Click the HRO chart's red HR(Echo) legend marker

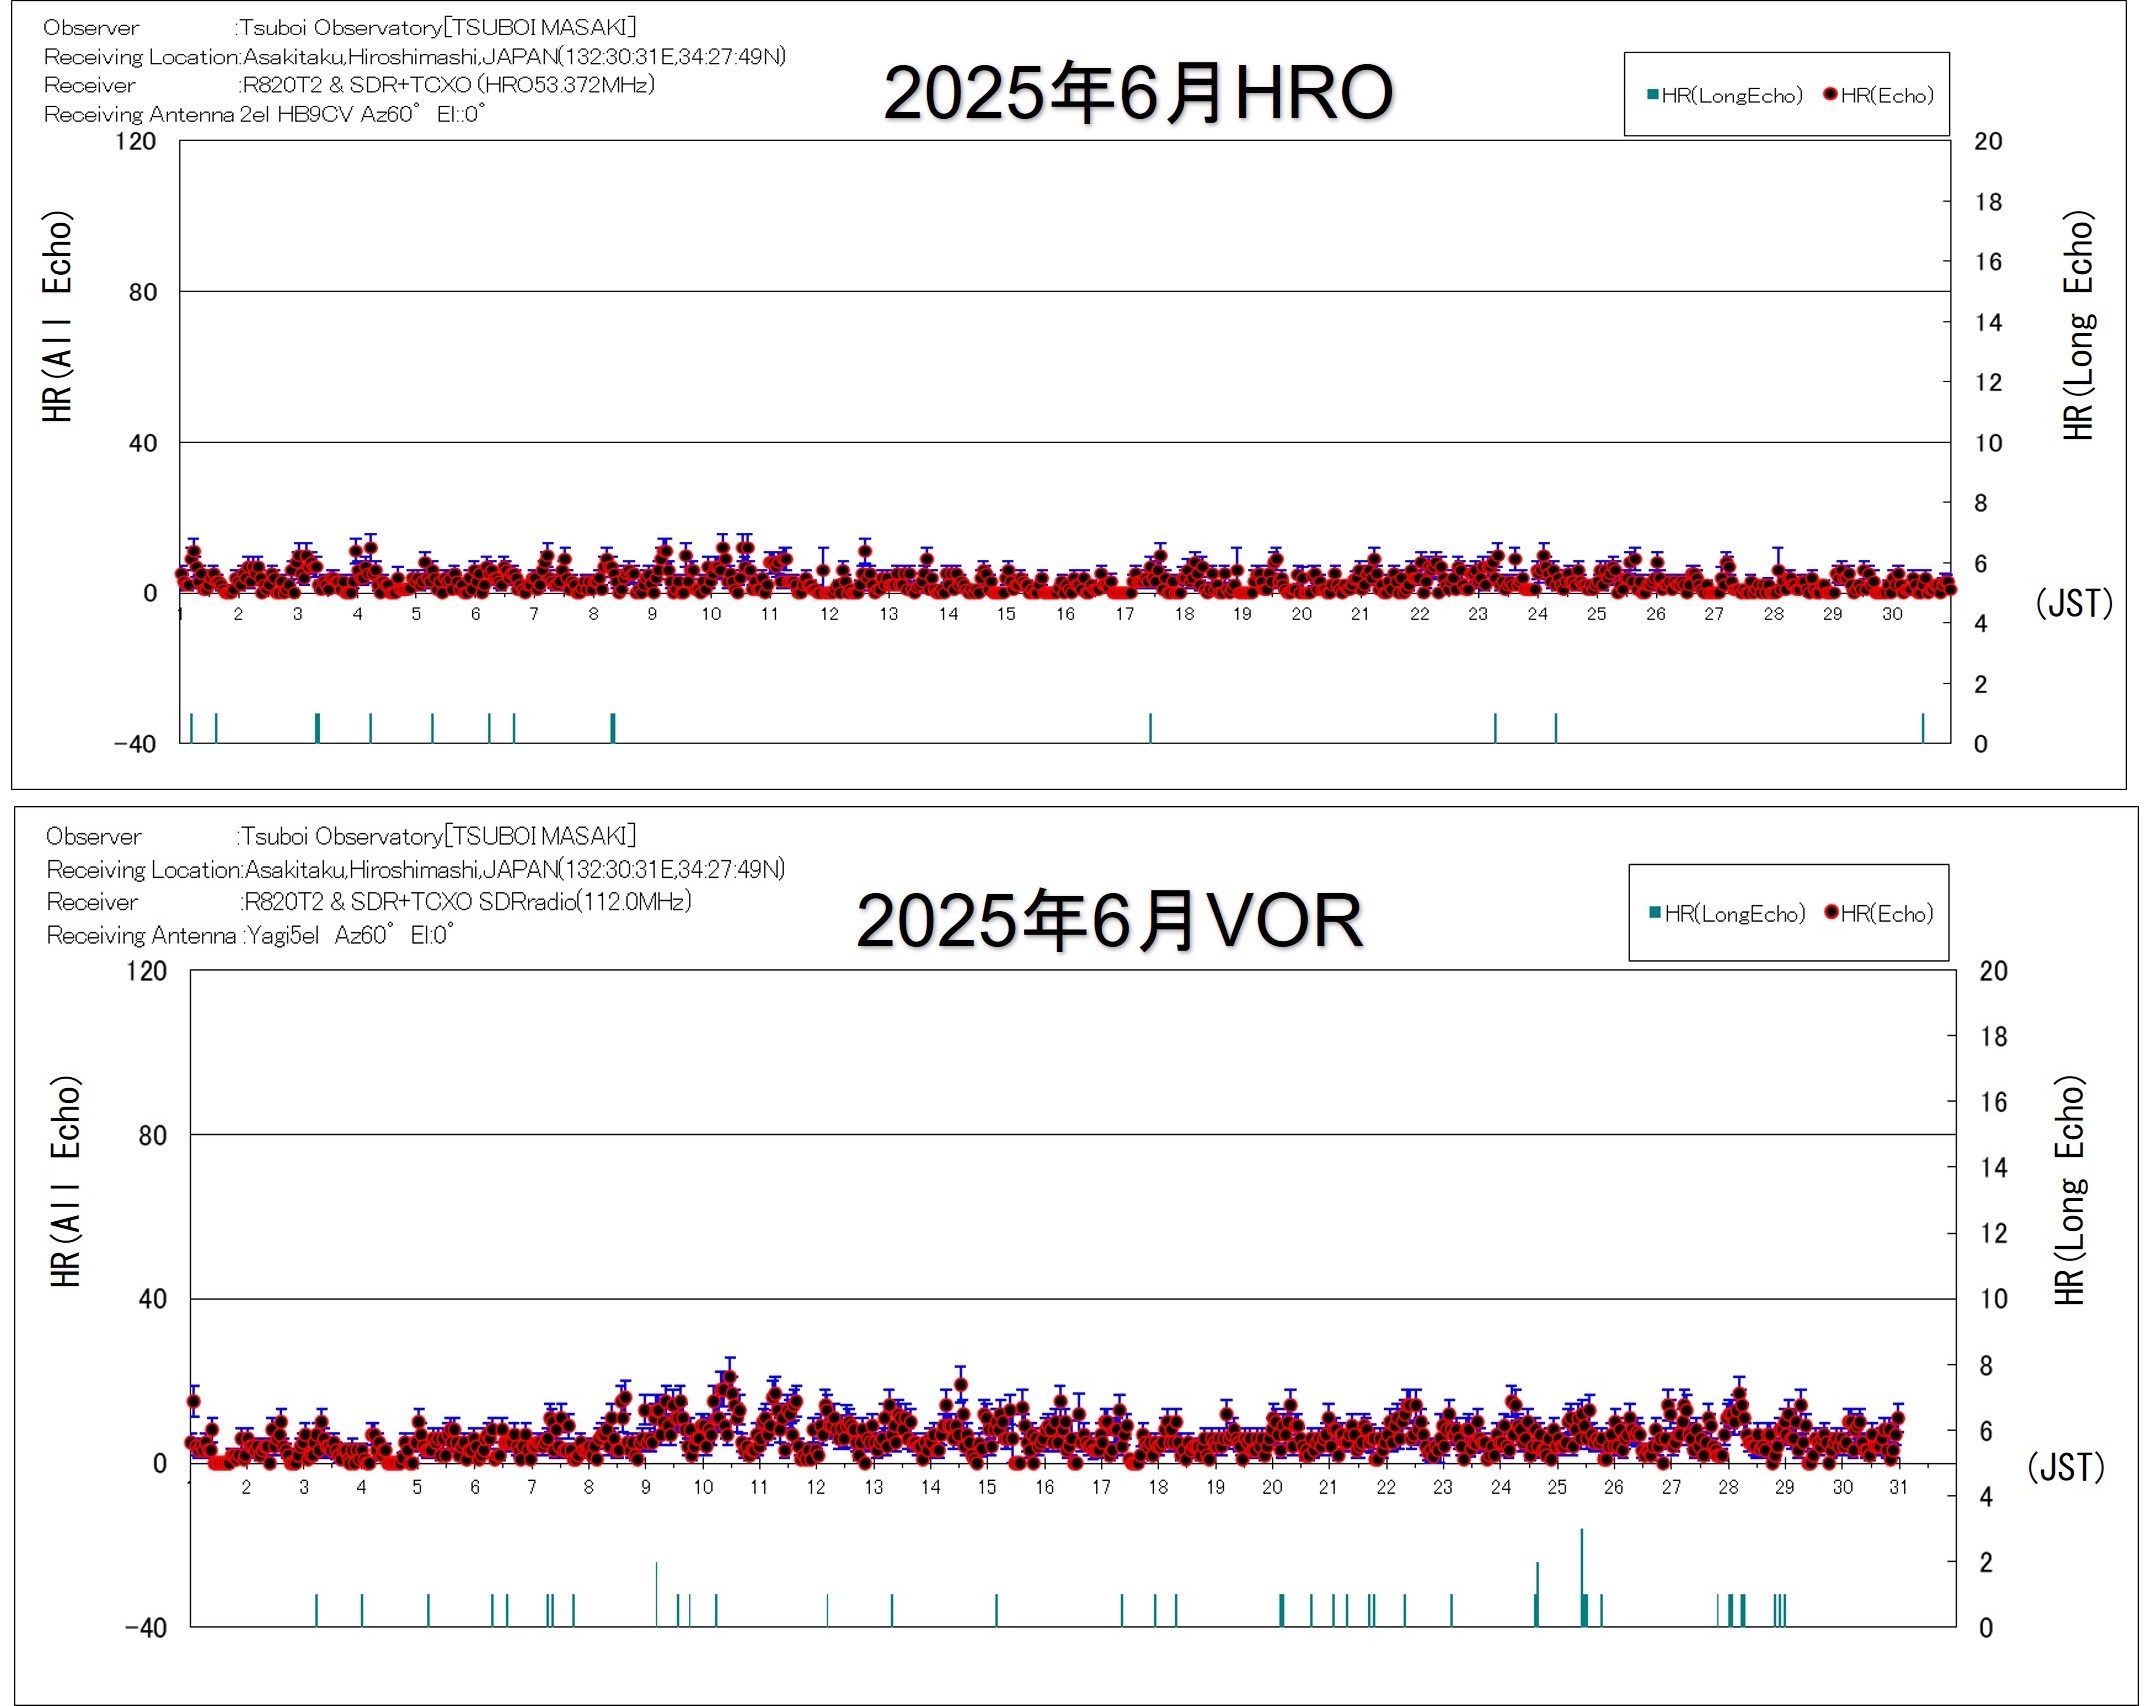(x=1830, y=95)
